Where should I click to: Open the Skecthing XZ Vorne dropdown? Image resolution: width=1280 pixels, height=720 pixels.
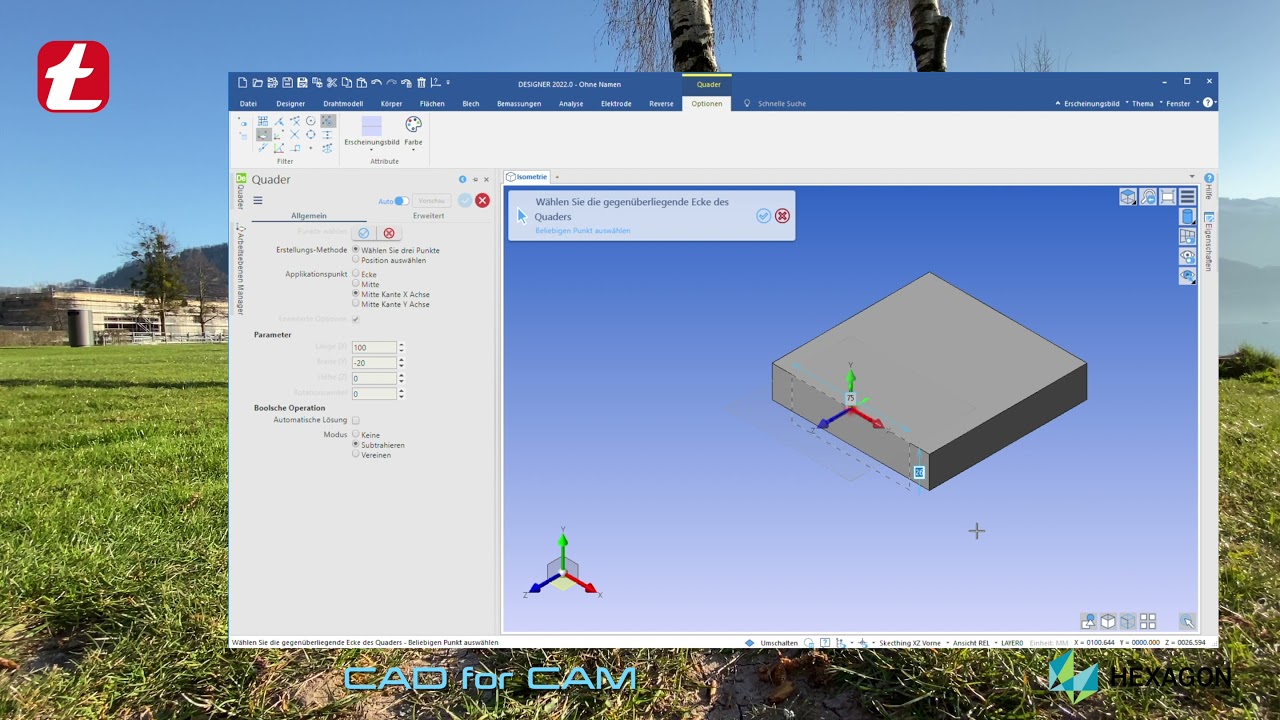coord(913,643)
